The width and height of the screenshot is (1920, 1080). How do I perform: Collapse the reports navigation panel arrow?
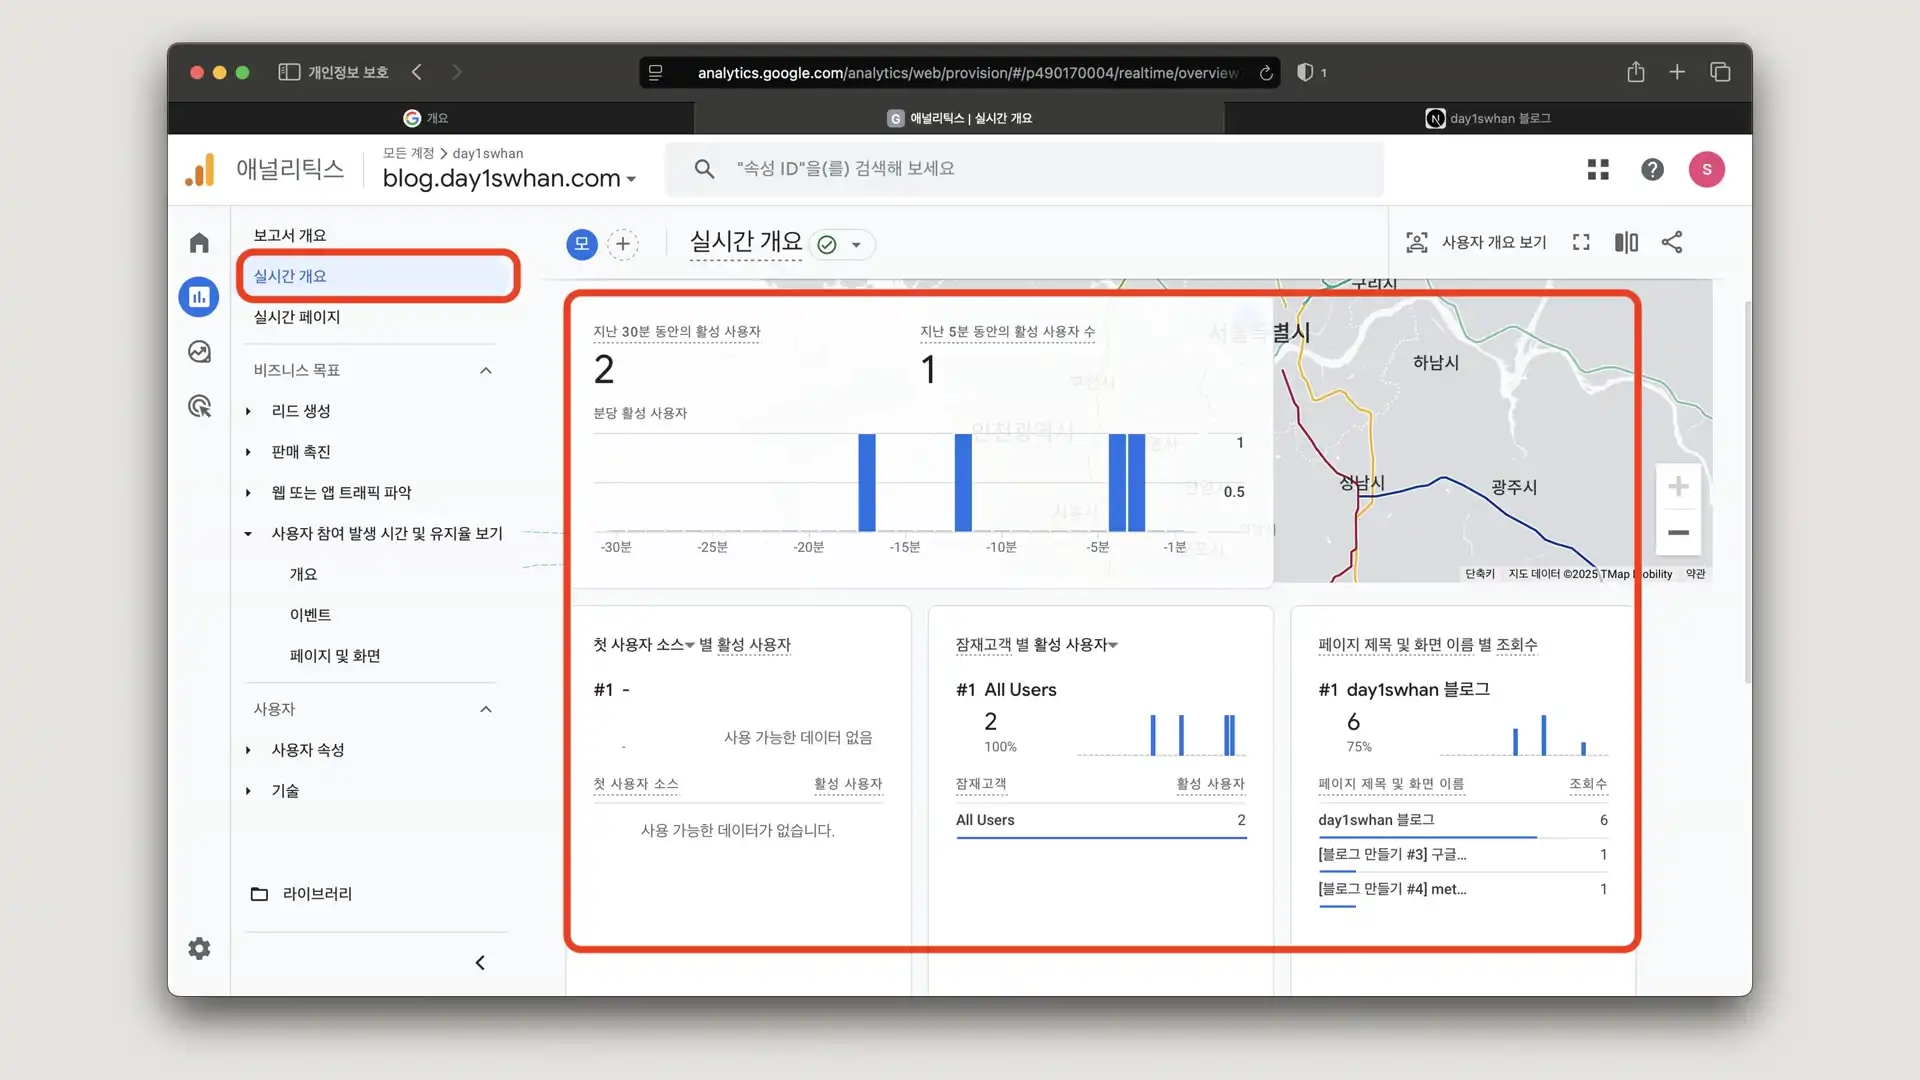tap(480, 963)
